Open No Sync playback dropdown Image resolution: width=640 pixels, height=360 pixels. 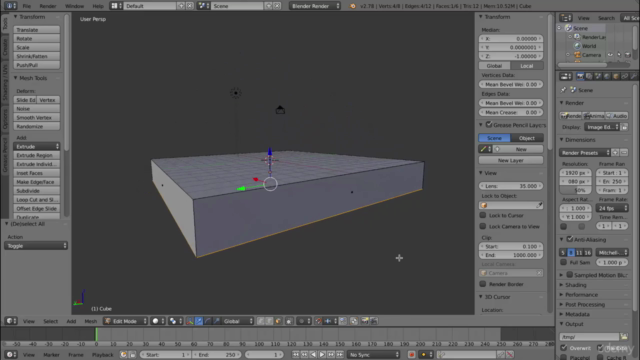coord(373,355)
